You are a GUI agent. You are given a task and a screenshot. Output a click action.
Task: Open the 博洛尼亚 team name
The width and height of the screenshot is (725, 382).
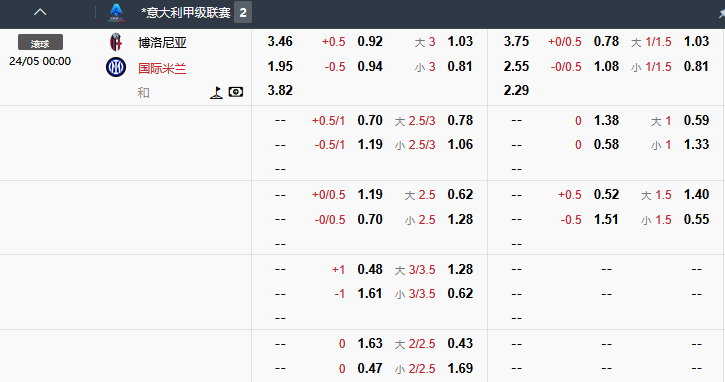pos(162,43)
